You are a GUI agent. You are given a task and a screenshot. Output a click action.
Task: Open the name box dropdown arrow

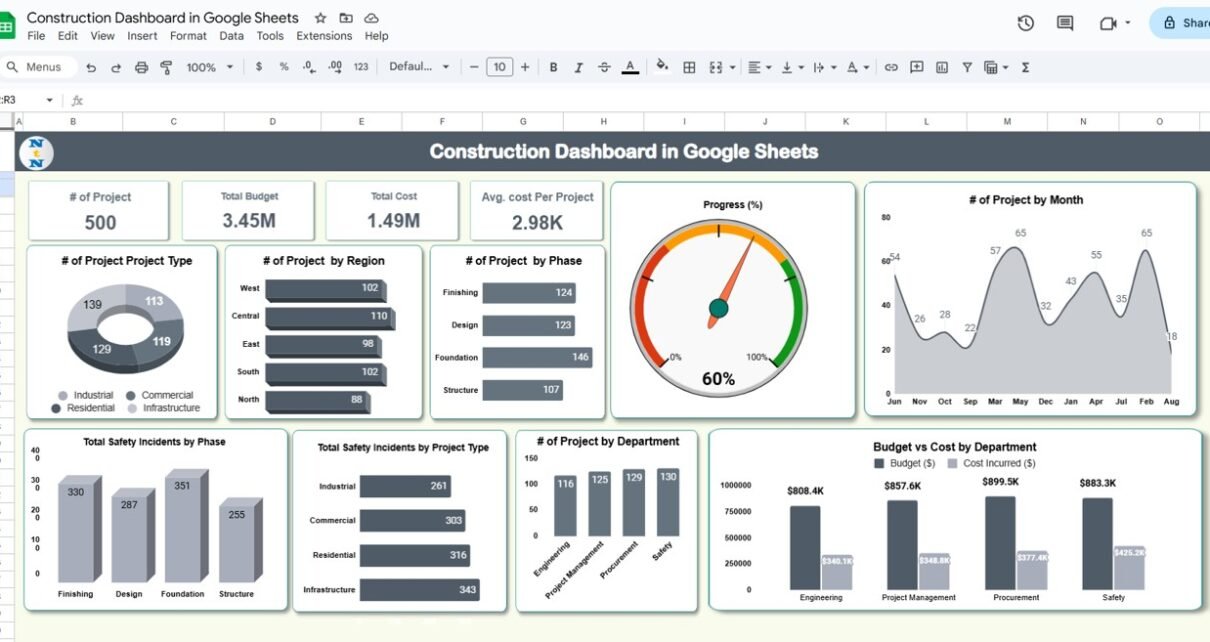pyautogui.click(x=49, y=100)
